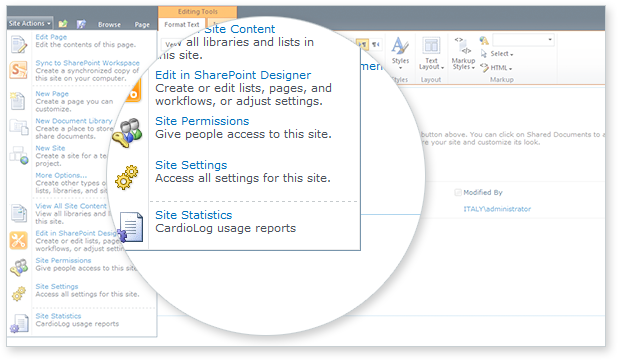Click small Site Statistics icon in left menu
Screen dimensions: 618x360
click(20, 324)
